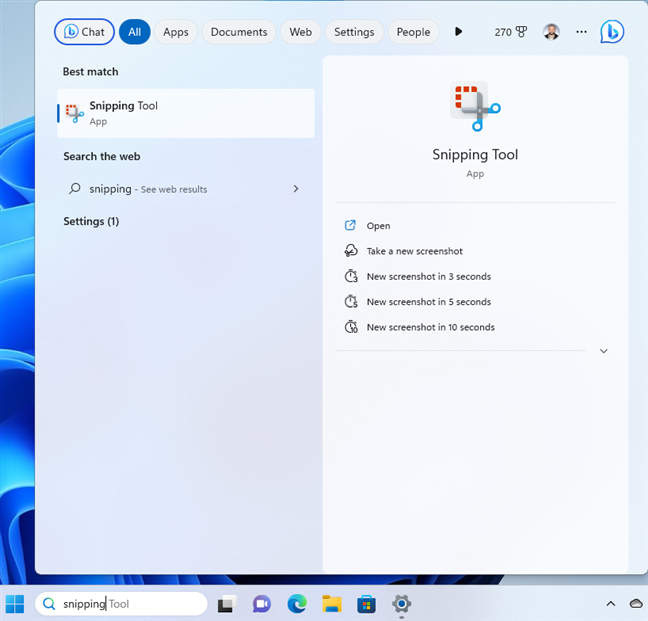Open the Settings (1) results group
Image resolution: width=648 pixels, height=621 pixels.
click(91, 221)
